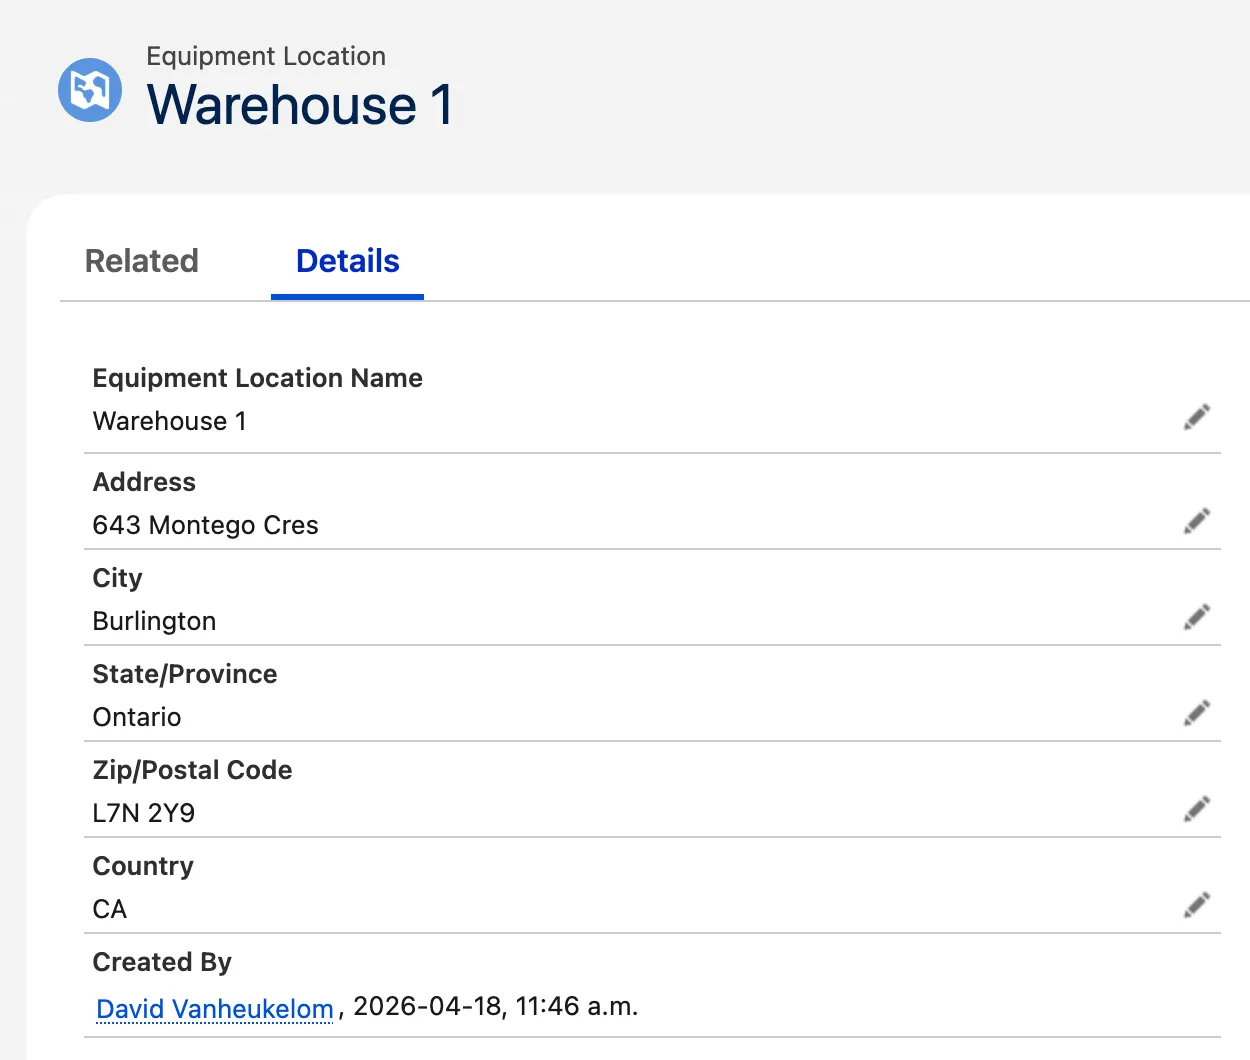Click the Ontario province value
1250x1060 pixels.
point(137,717)
